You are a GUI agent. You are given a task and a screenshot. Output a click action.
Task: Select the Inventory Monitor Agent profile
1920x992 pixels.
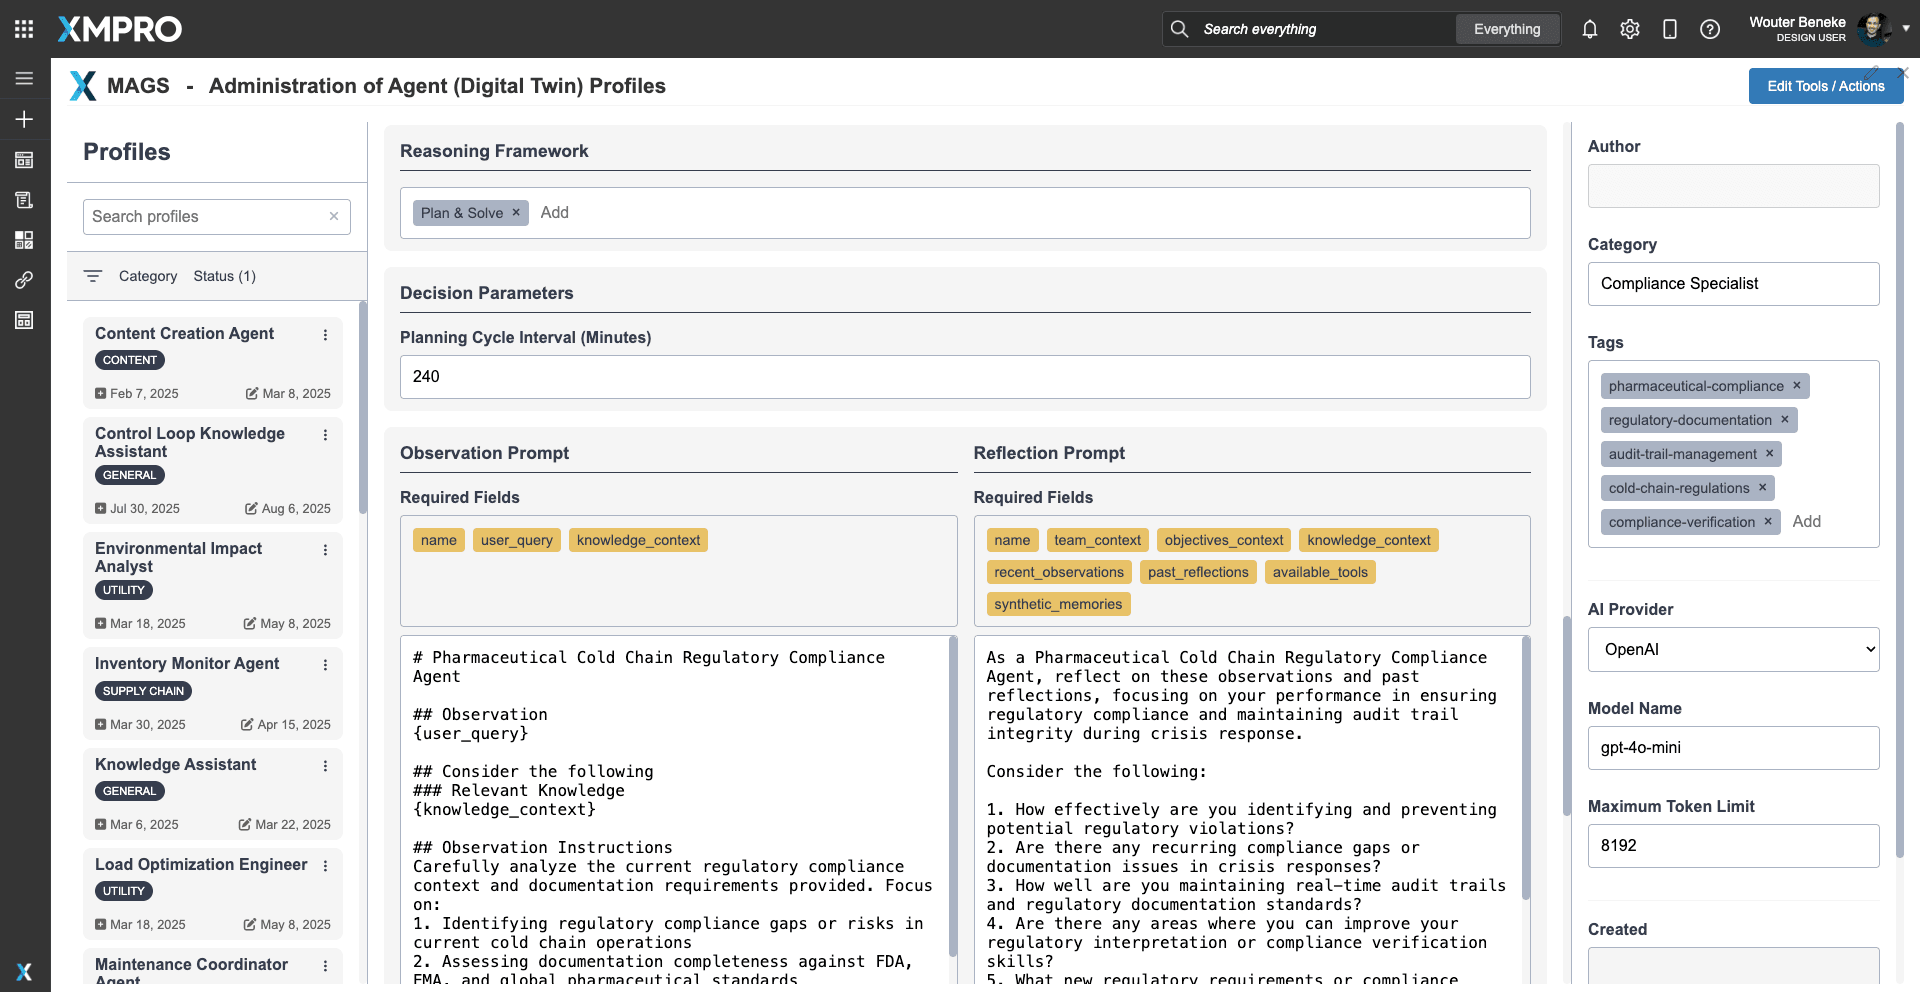(x=187, y=664)
